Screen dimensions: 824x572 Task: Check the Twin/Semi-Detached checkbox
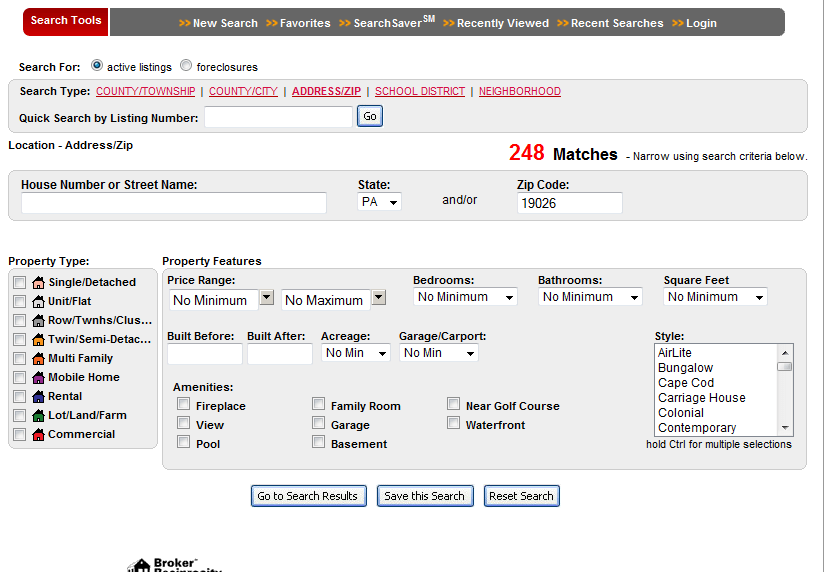click(x=19, y=339)
